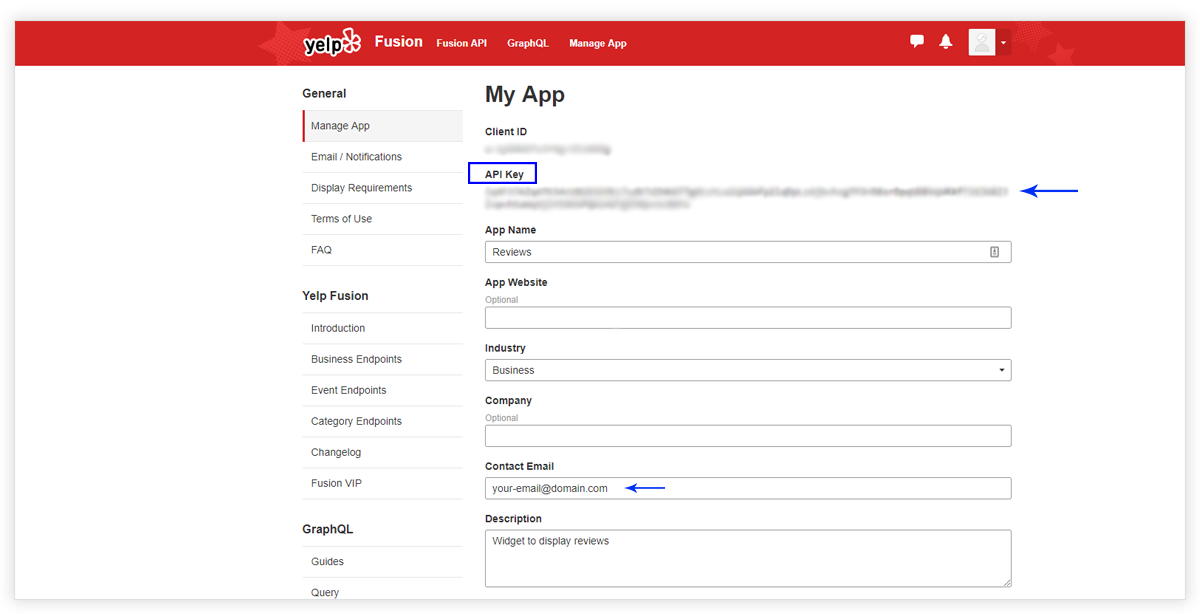Viewport: 1200px width, 614px height.
Task: Open the Terms of Use link
Action: pos(341,219)
